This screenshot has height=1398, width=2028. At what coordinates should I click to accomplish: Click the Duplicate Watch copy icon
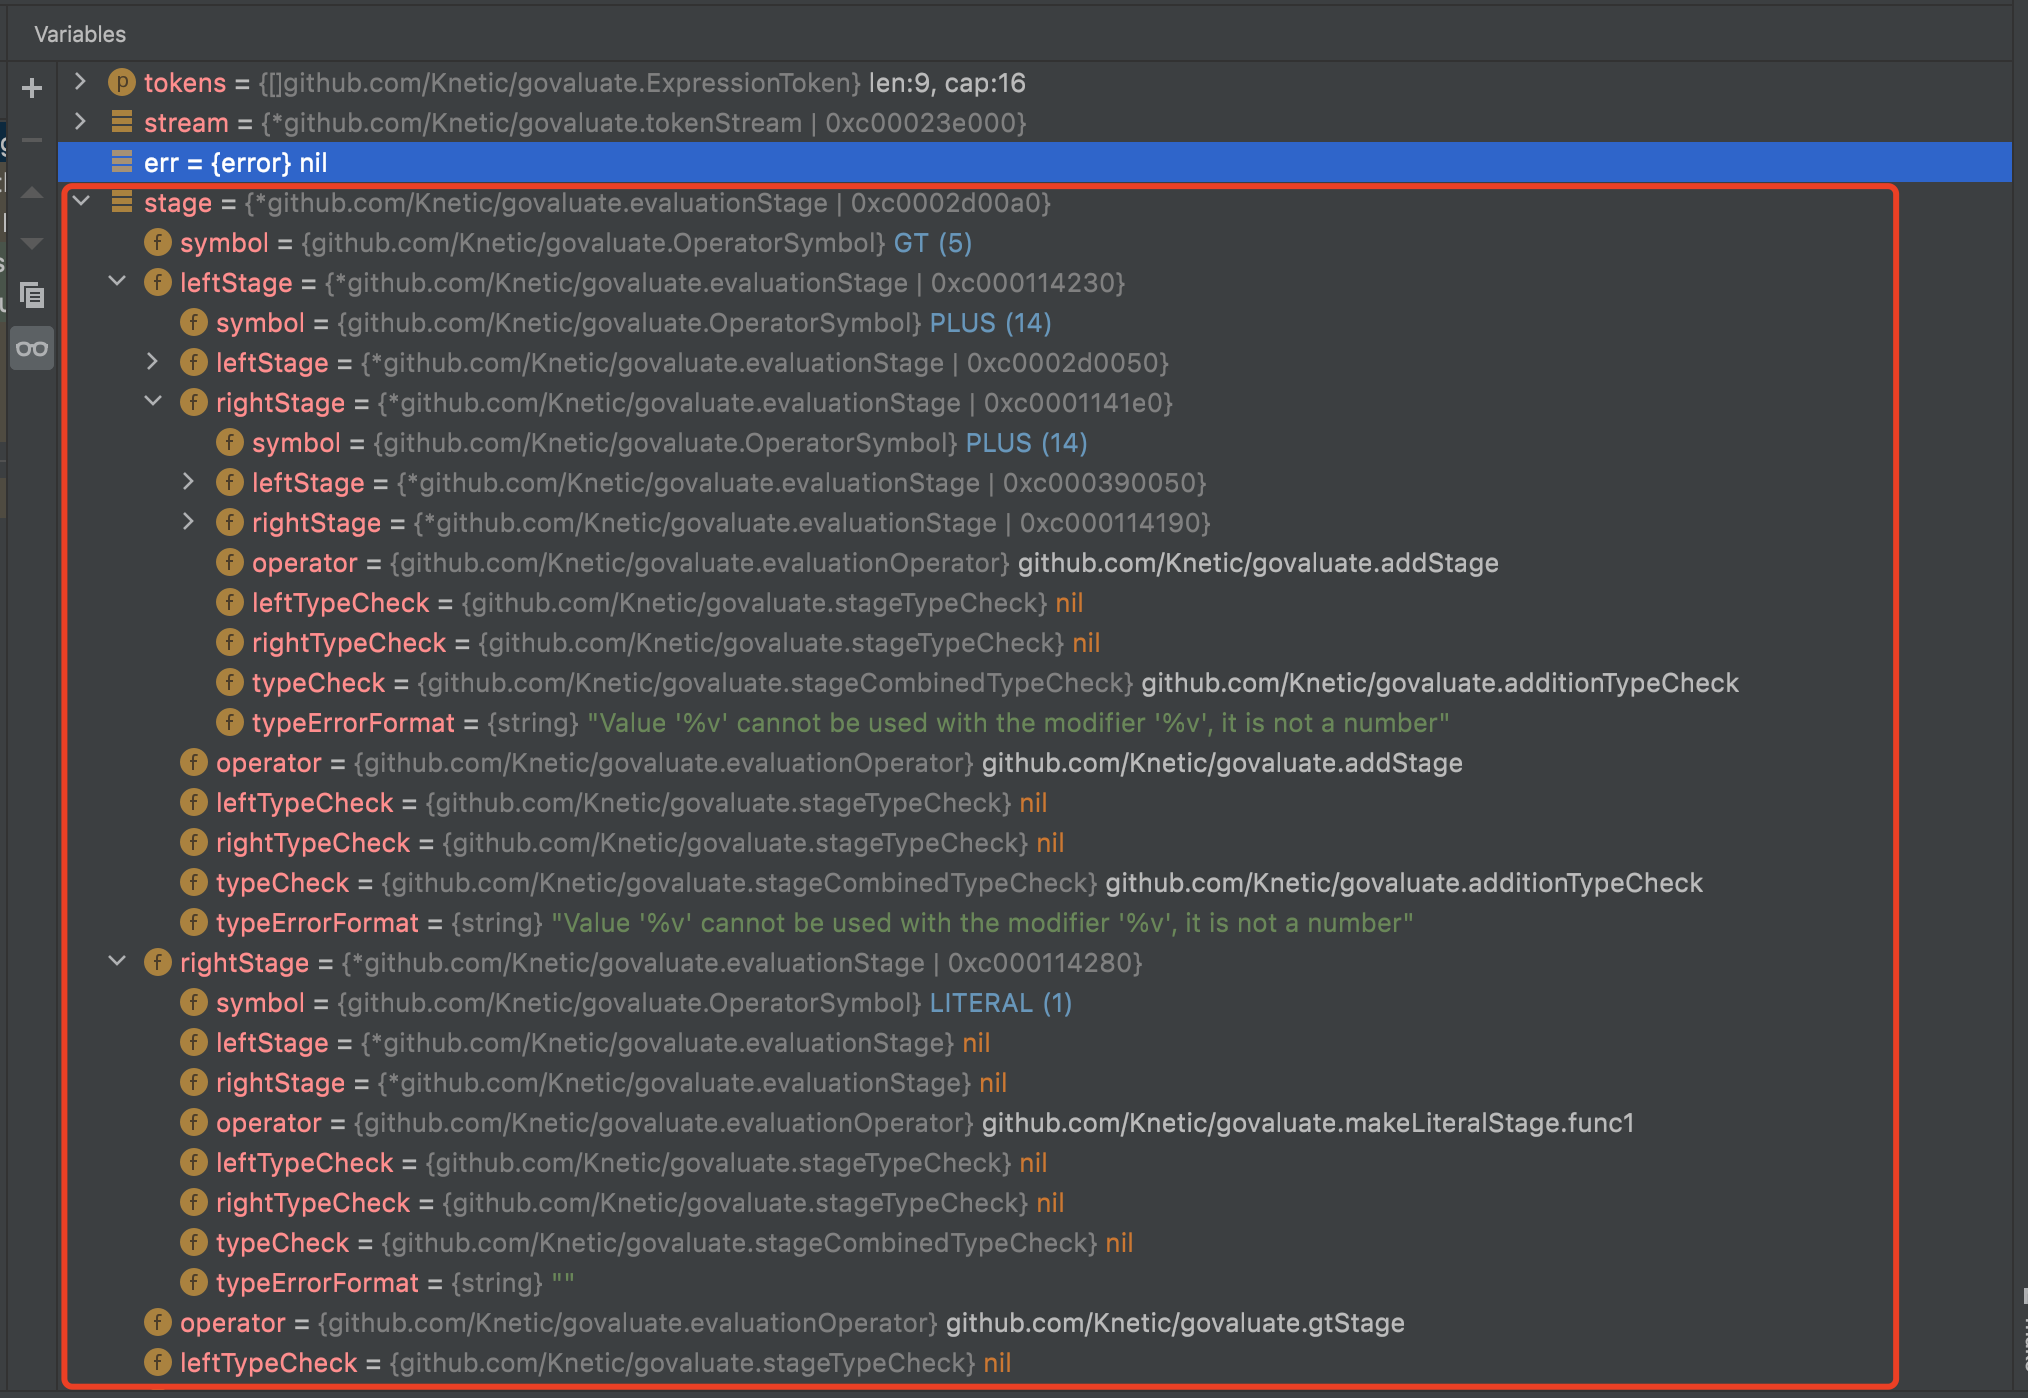(x=32, y=295)
